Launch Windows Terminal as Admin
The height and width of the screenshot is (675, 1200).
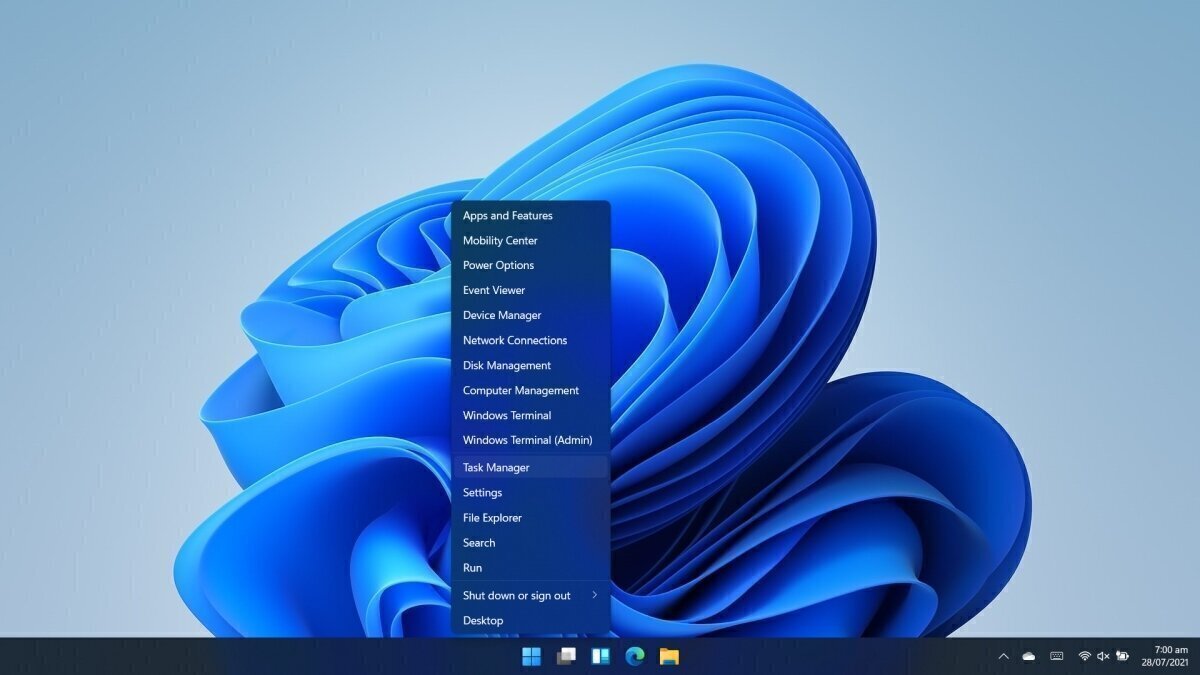pyautogui.click(x=528, y=440)
